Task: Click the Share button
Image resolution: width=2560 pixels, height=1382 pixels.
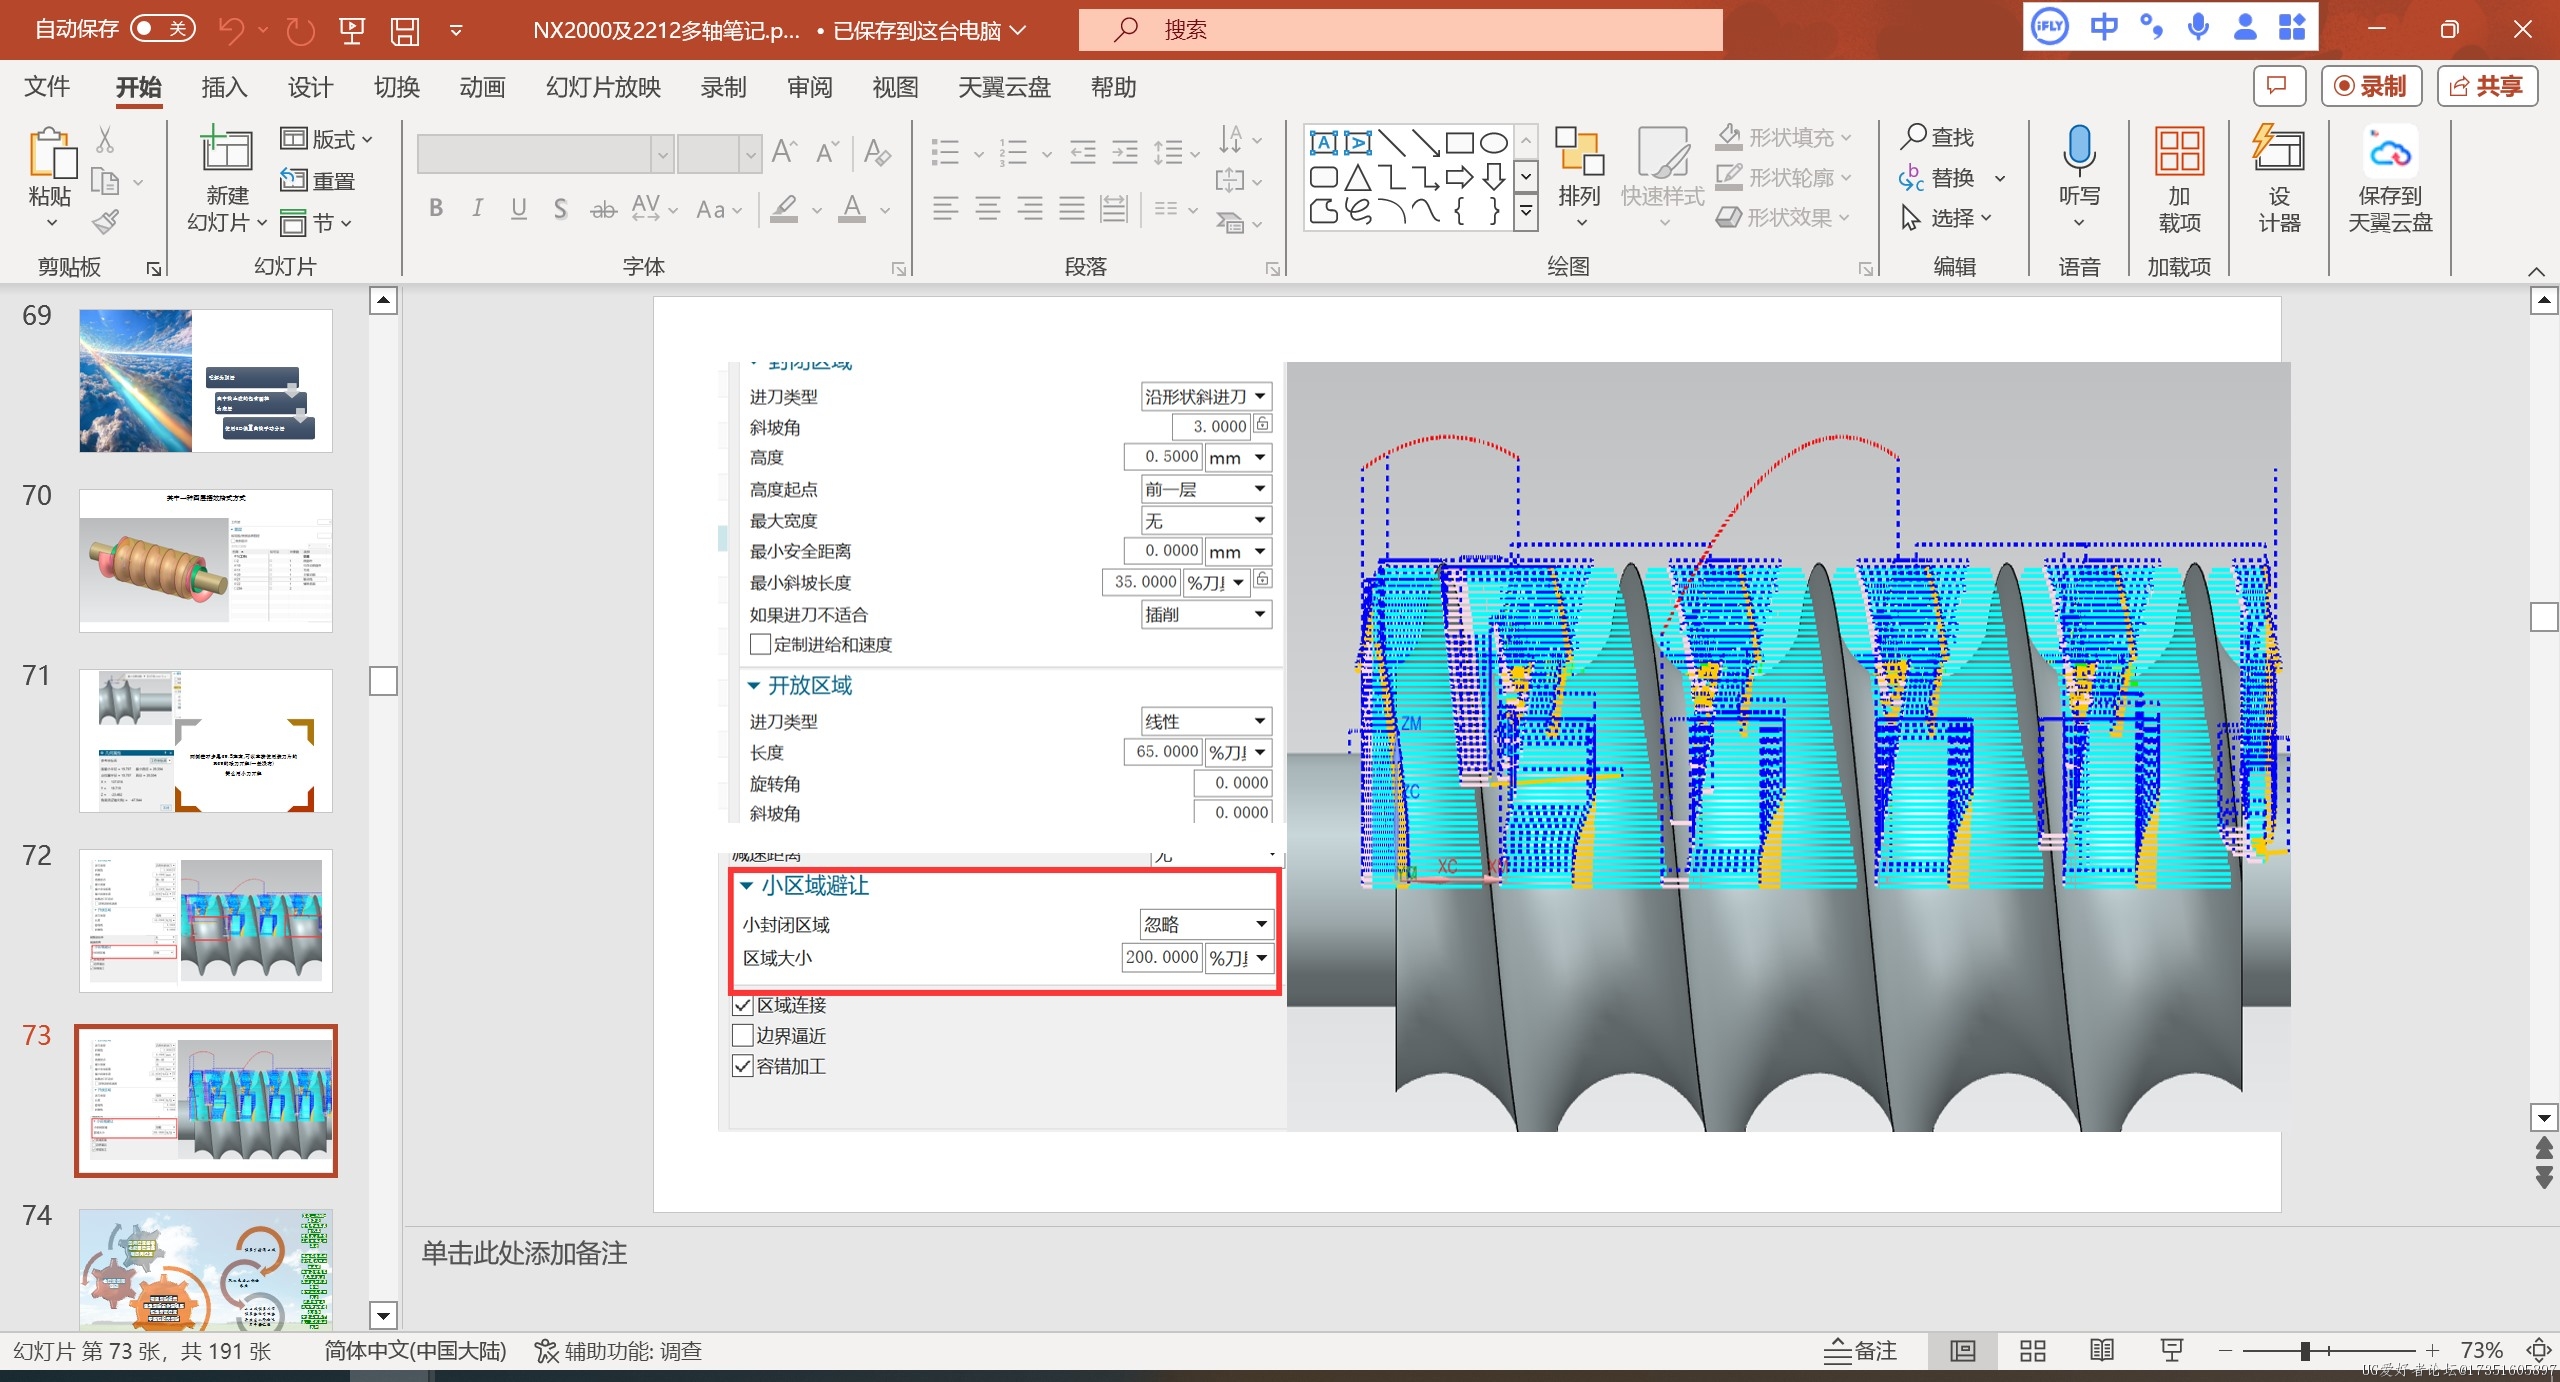Action: pos(2487,86)
